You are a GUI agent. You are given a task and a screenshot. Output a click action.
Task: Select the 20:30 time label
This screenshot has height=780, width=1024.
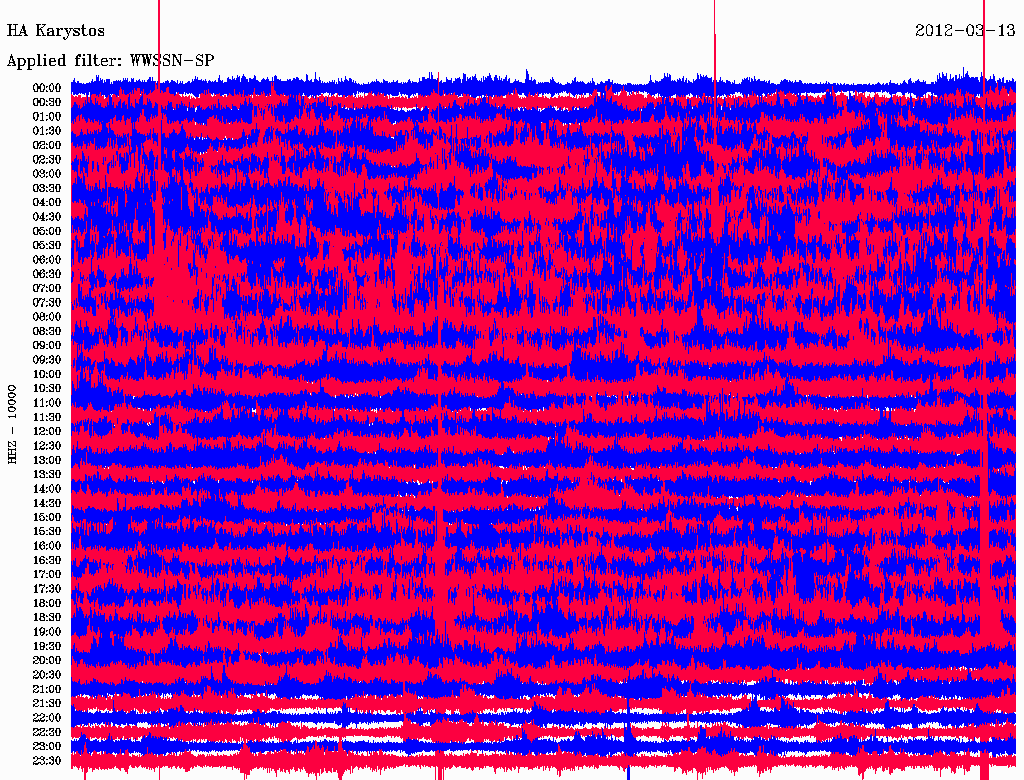click(x=47, y=675)
